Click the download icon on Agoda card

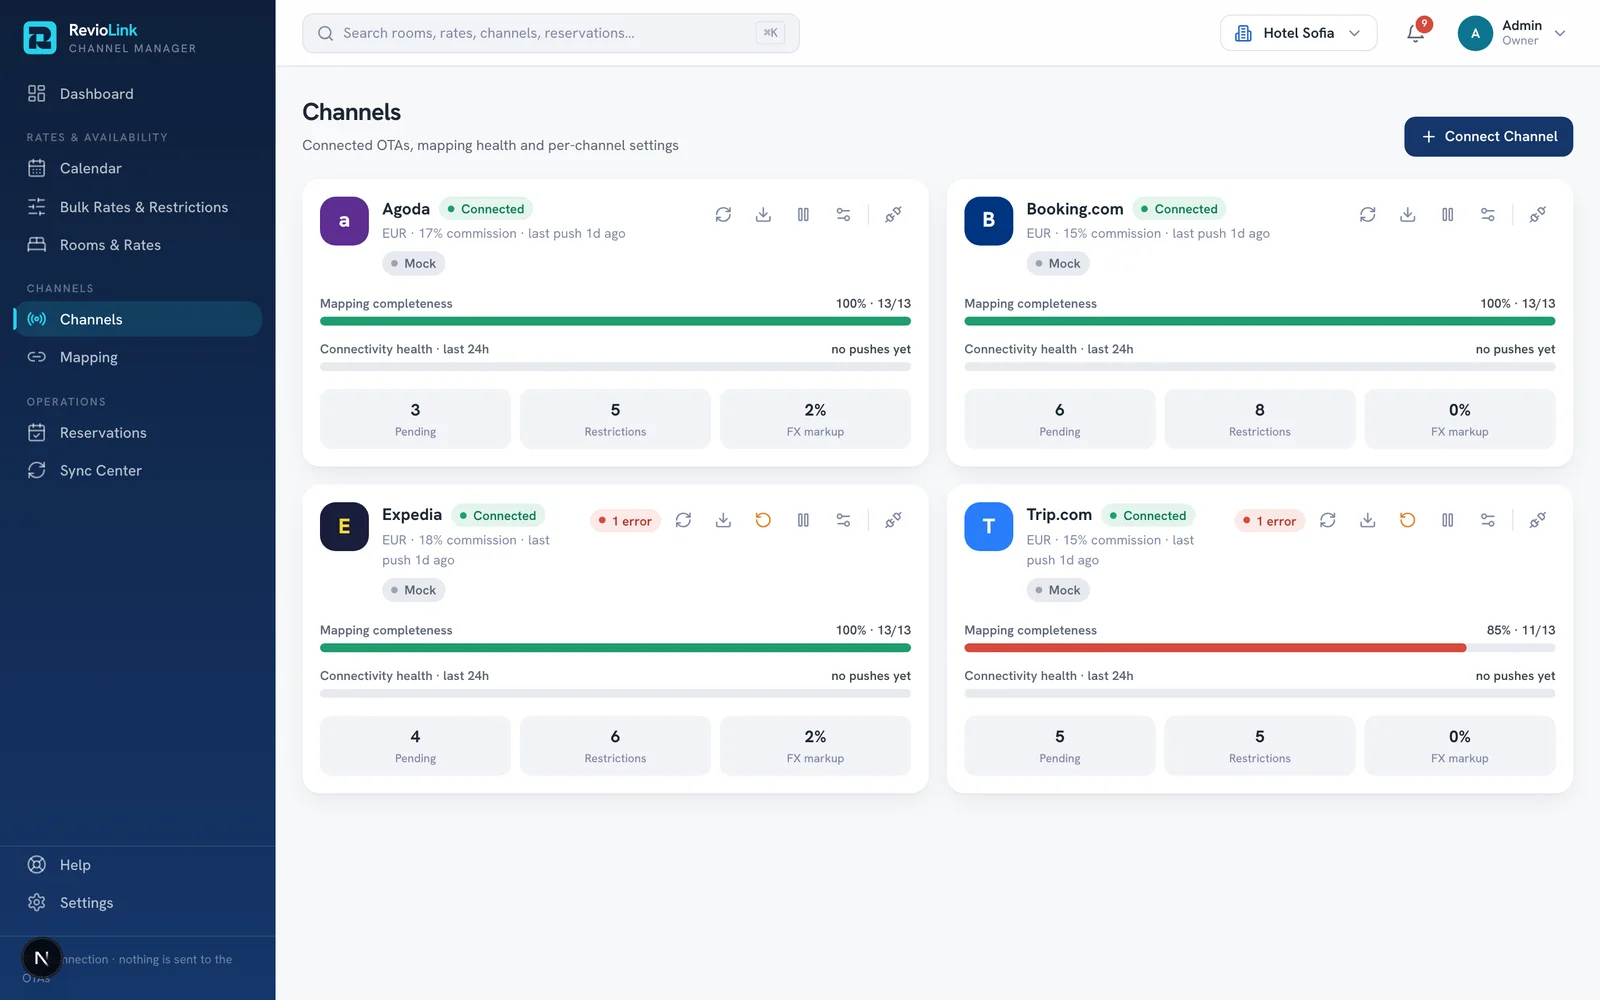[x=763, y=214]
